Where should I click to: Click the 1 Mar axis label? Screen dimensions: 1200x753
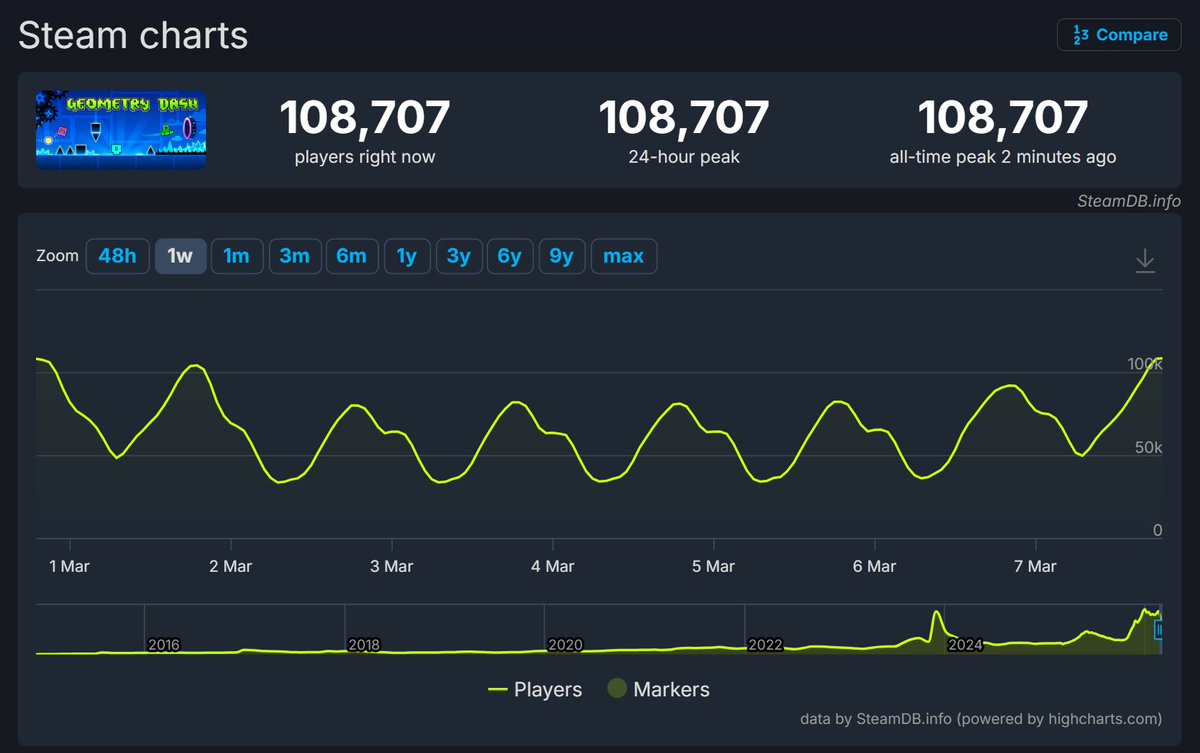click(x=70, y=566)
